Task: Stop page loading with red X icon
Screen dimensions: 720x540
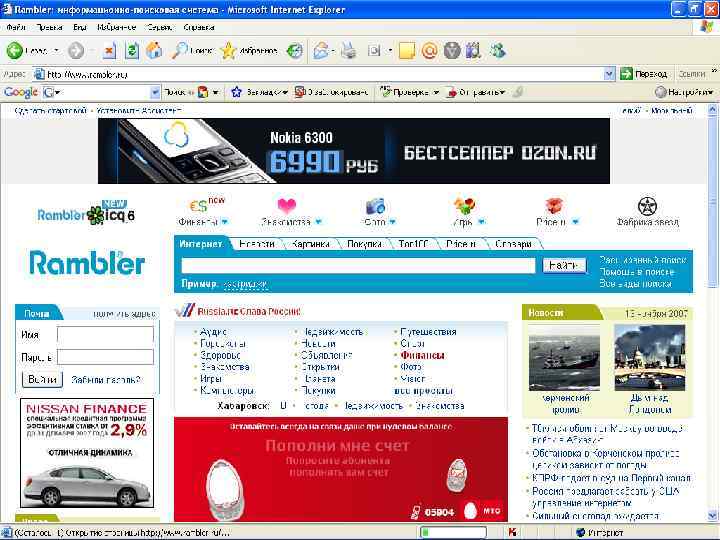Action: tap(109, 51)
